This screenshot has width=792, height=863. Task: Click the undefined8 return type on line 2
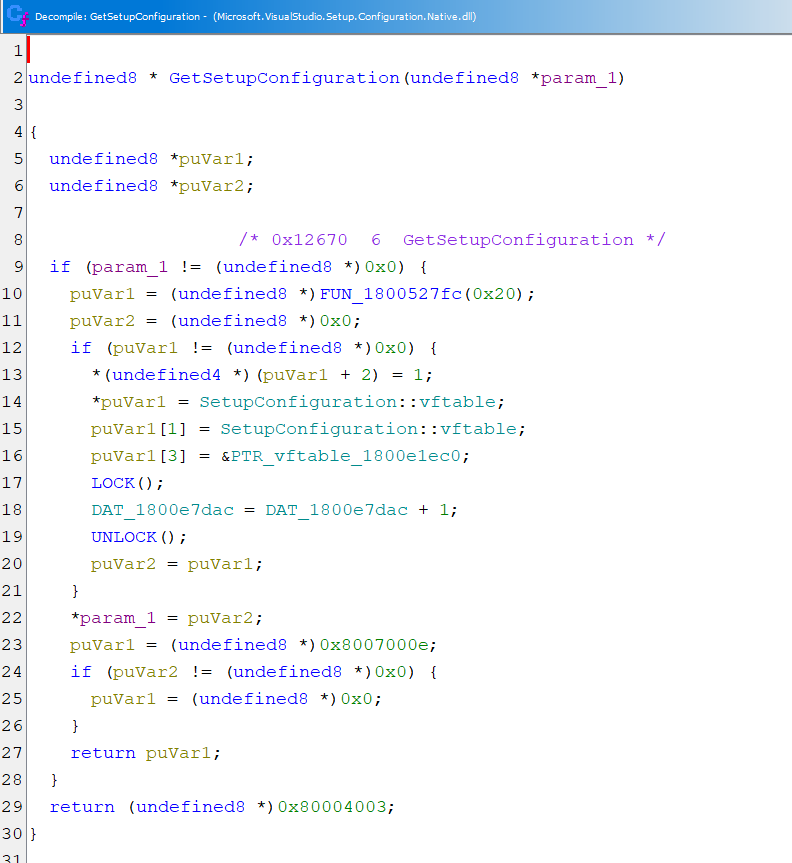(83, 78)
